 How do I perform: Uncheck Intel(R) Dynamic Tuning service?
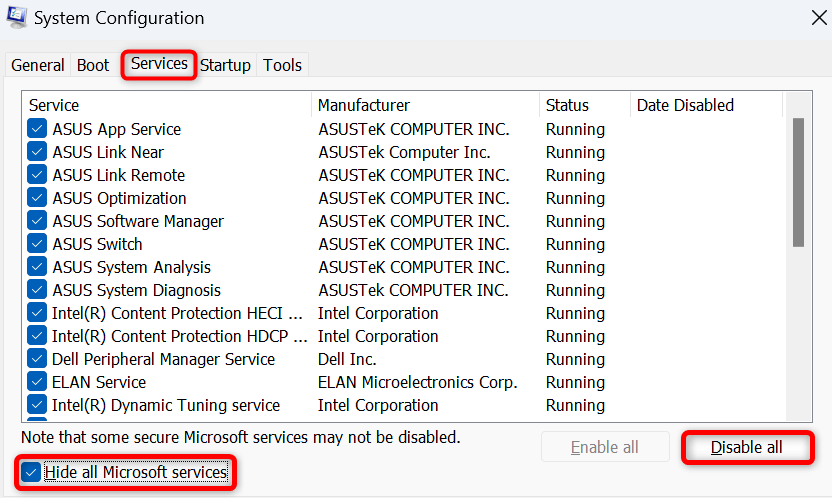(x=37, y=405)
